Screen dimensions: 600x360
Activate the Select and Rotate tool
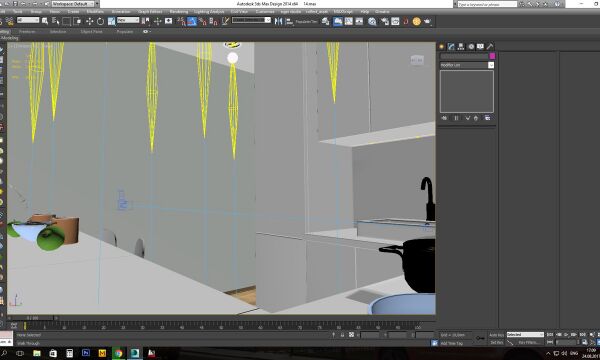click(x=100, y=21)
